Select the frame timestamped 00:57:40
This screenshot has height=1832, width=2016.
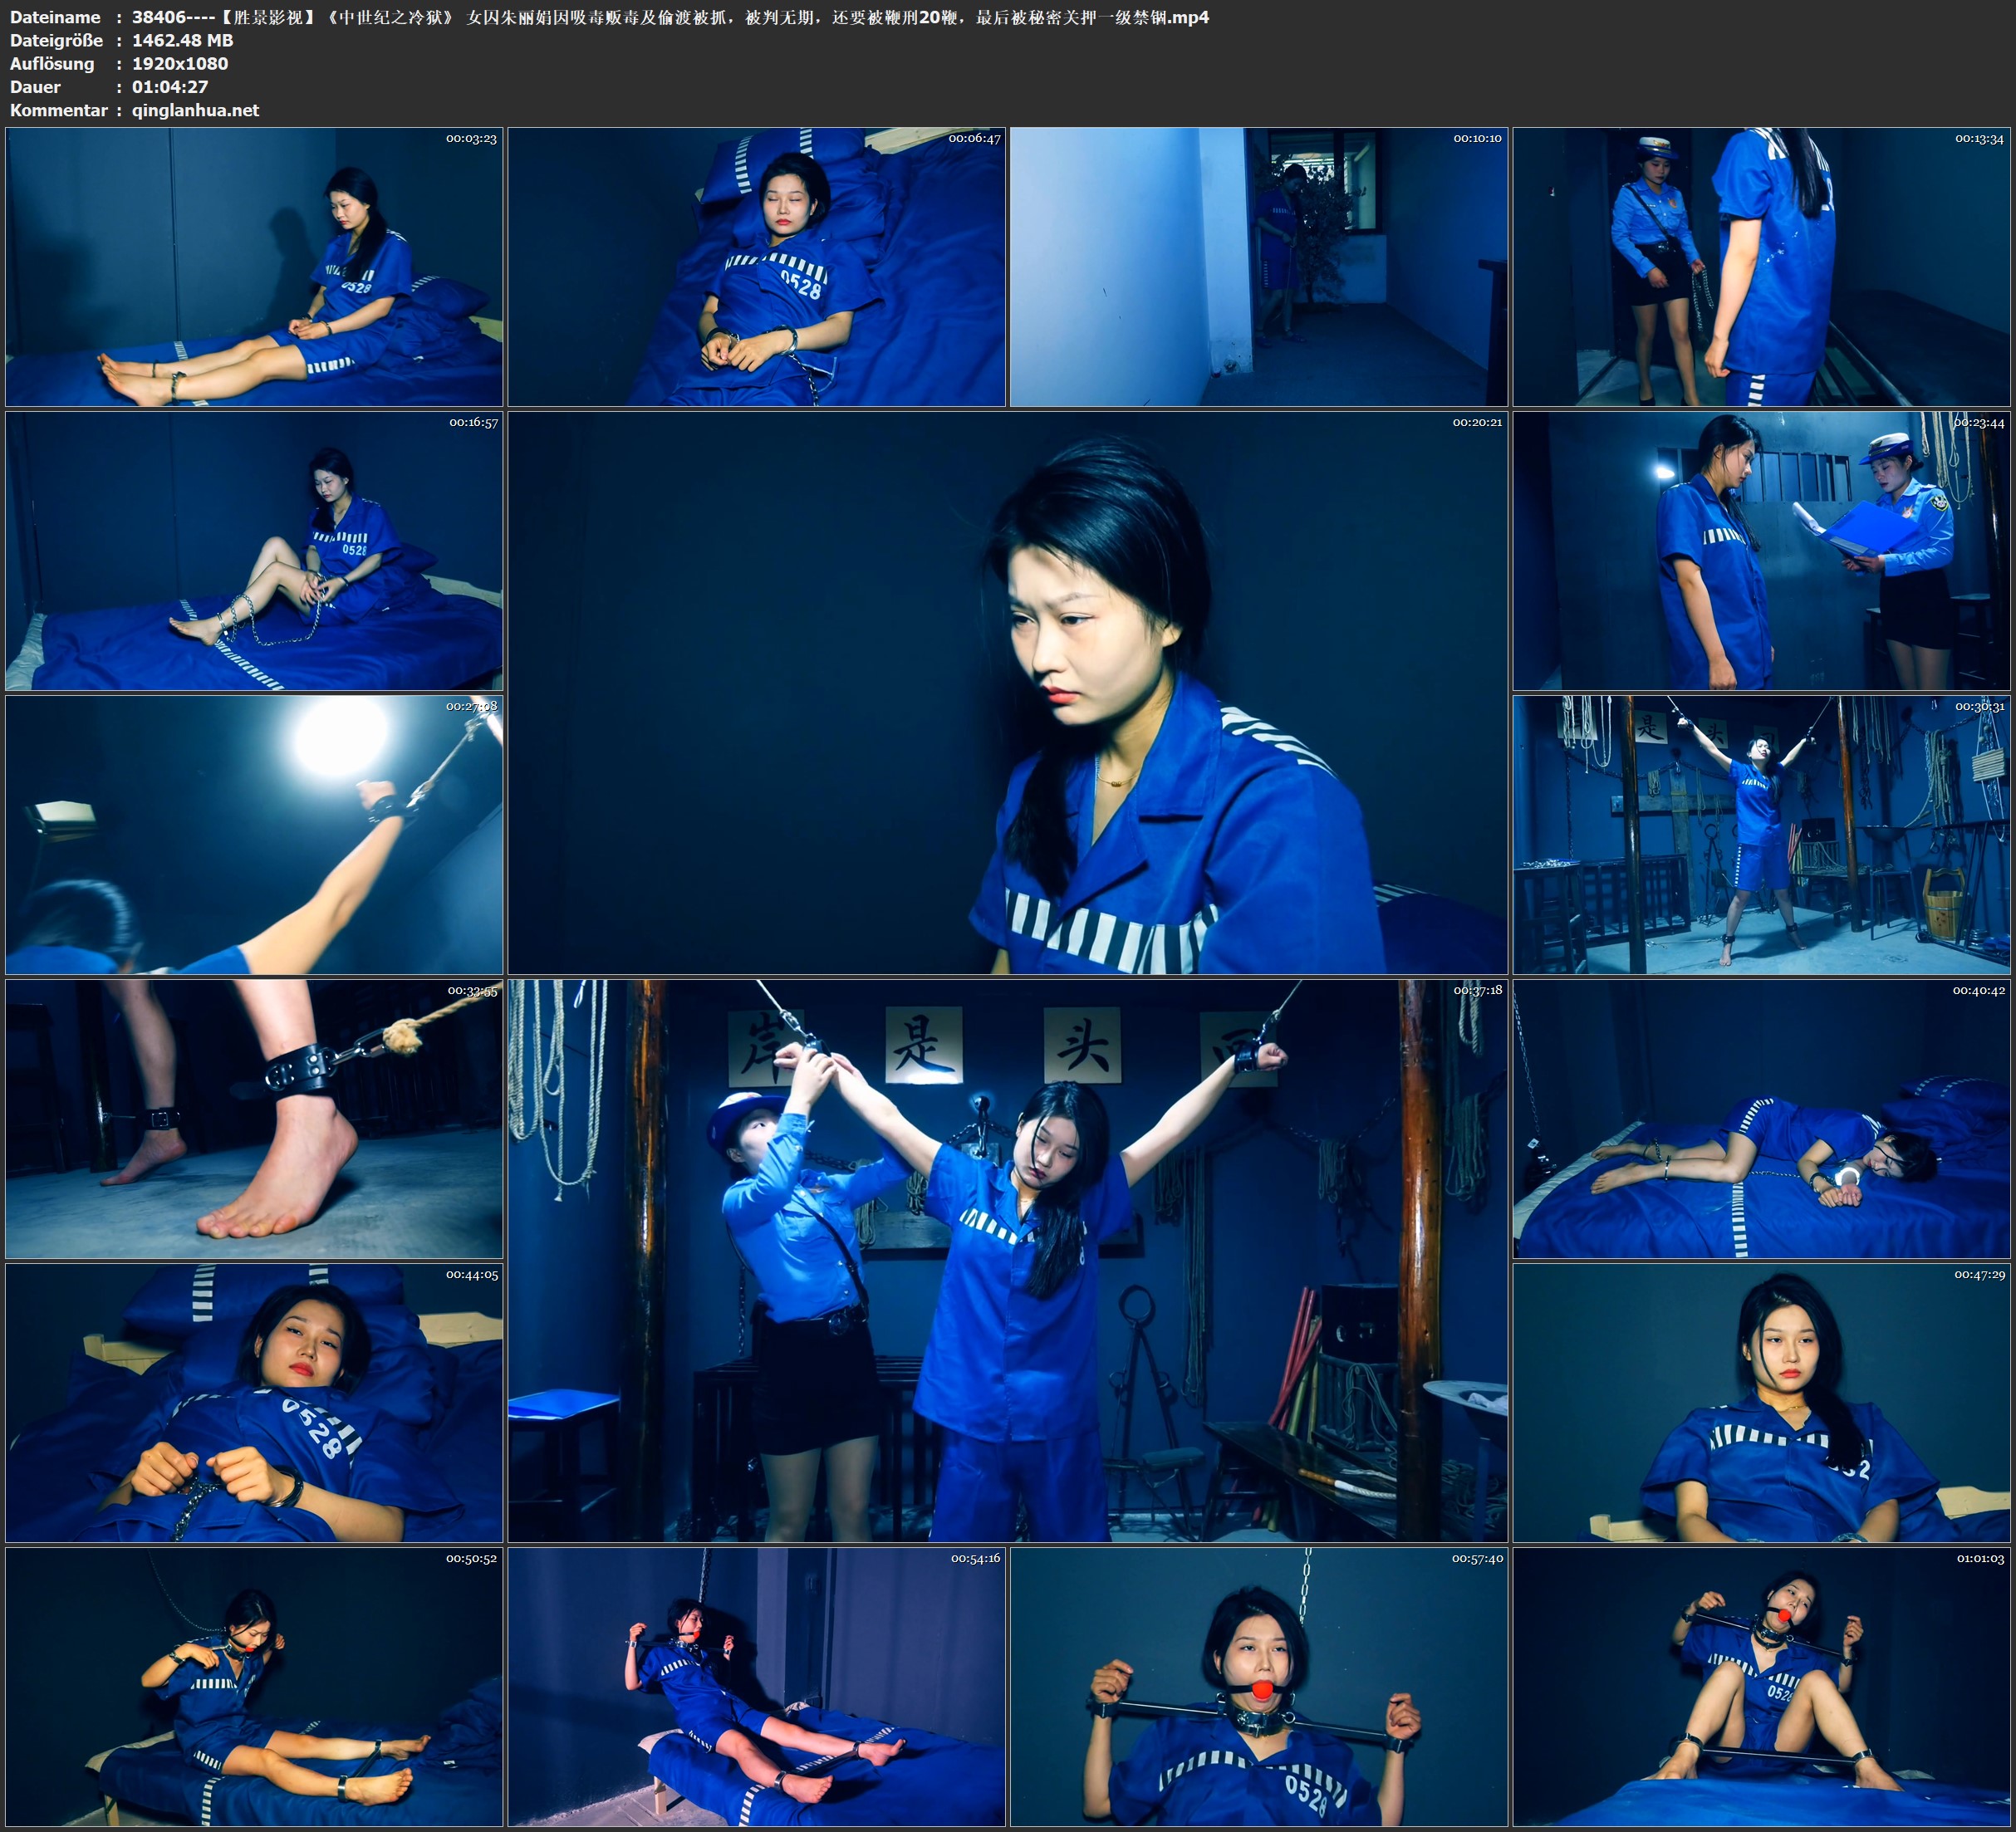[x=1258, y=1686]
